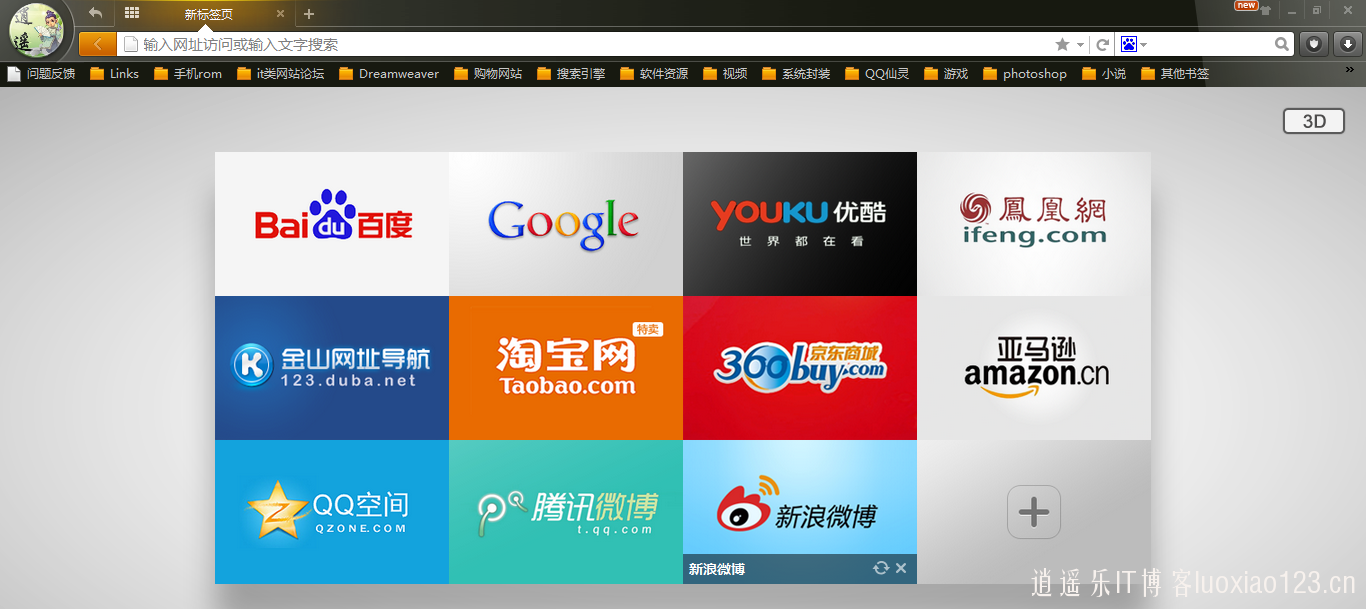Go back with the orange back button
Viewport: 1366px width, 609px height.
click(97, 44)
